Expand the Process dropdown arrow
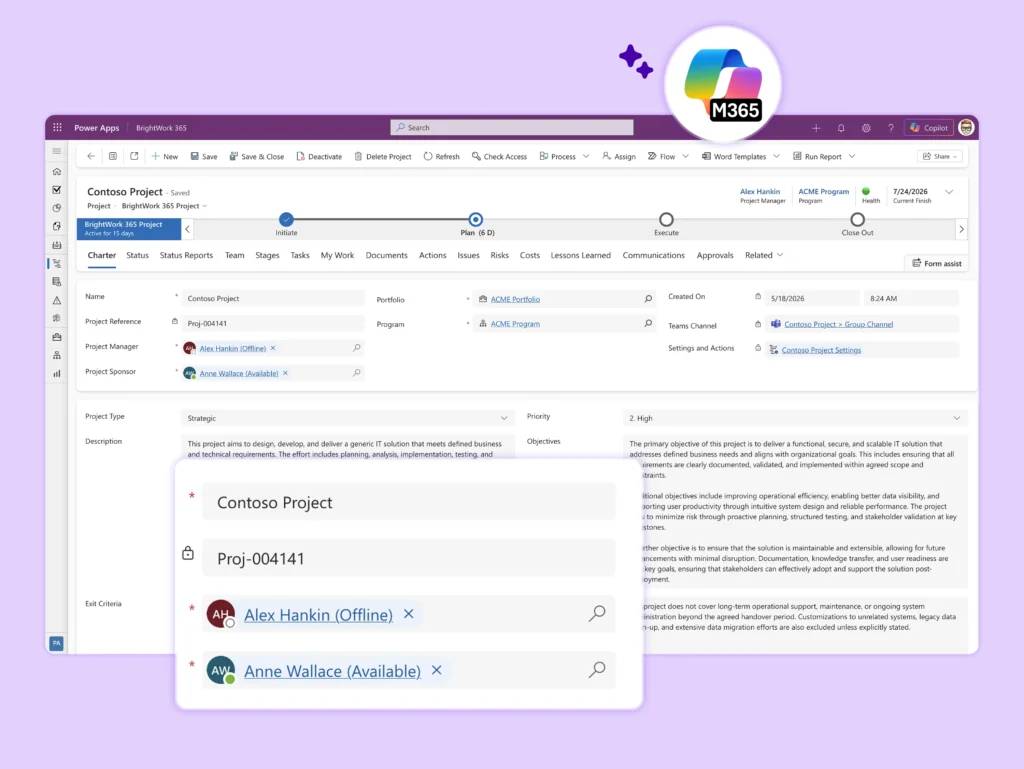The image size is (1024, 769). [586, 157]
